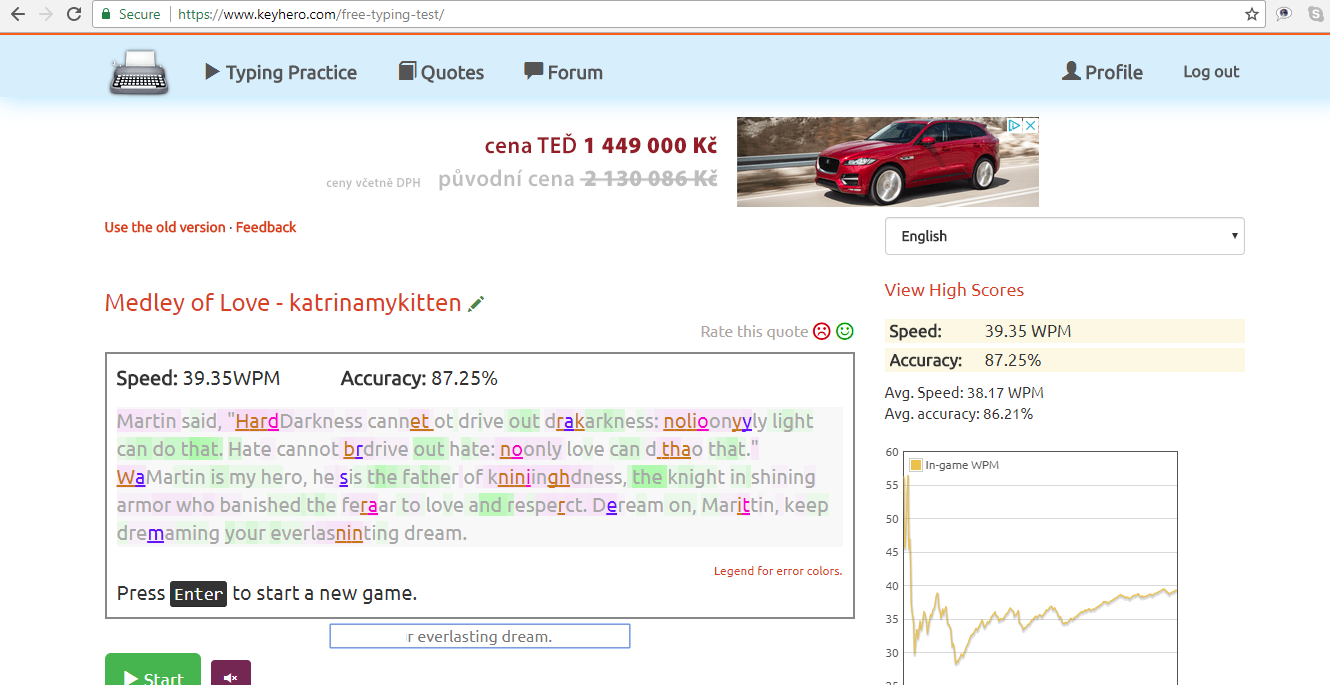Click the pencil edit icon beside the quote title
Image resolution: width=1330 pixels, height=685 pixels.
(x=476, y=303)
